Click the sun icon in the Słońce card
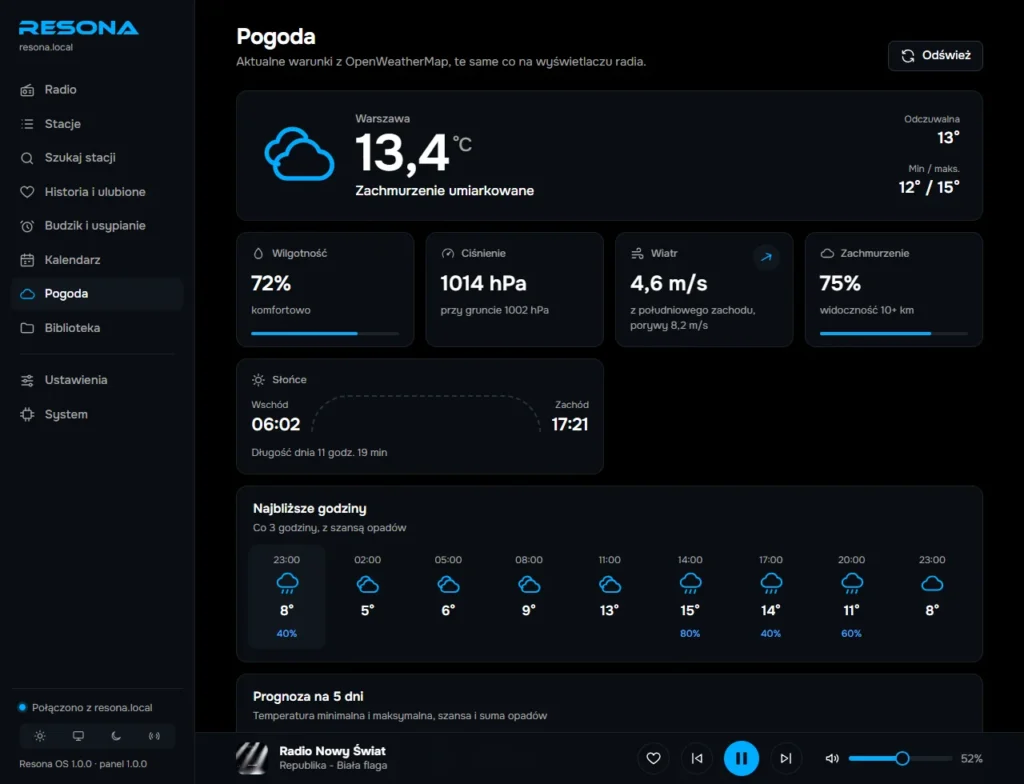The width and height of the screenshot is (1024, 784). [x=258, y=380]
